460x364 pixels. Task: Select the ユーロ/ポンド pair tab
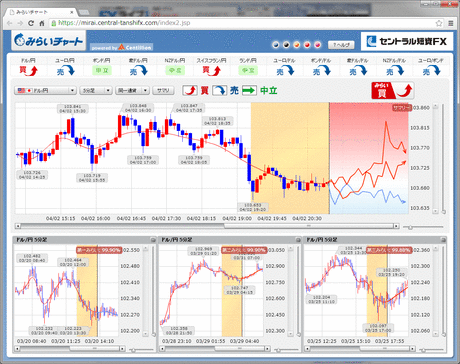coord(431,66)
